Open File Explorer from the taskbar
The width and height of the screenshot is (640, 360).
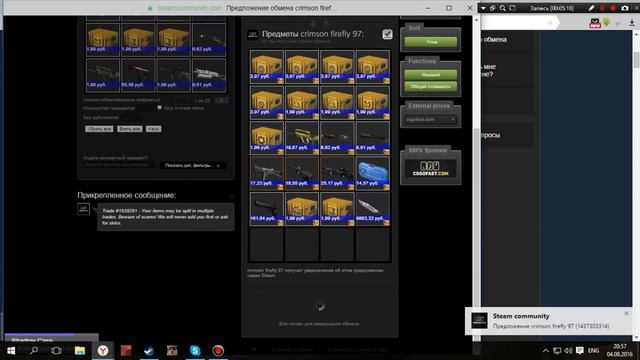80,351
